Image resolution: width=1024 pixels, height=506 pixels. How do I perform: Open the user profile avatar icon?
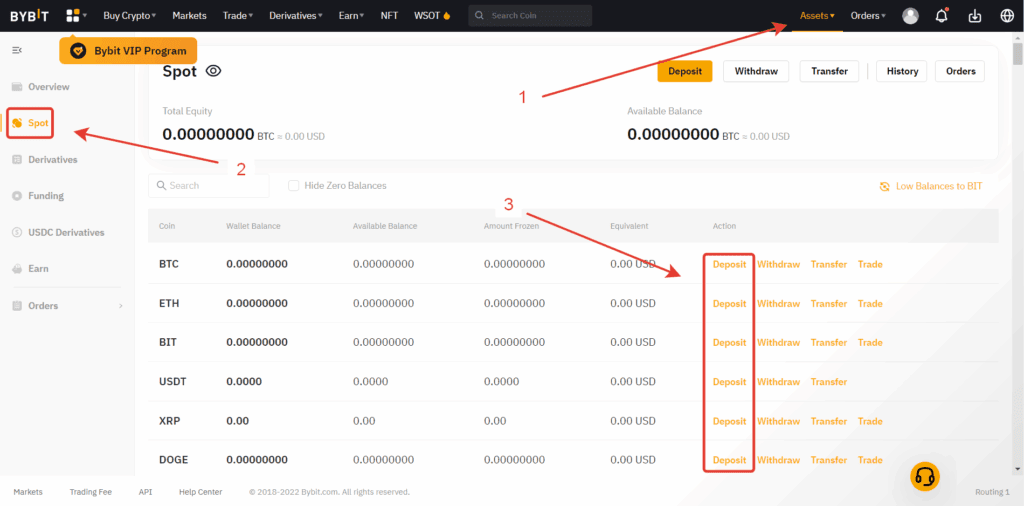pos(910,16)
